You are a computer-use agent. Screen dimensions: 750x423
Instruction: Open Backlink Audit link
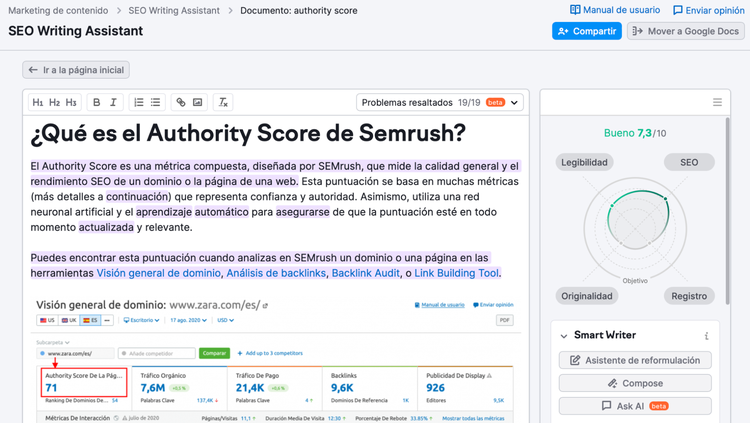[366, 273]
